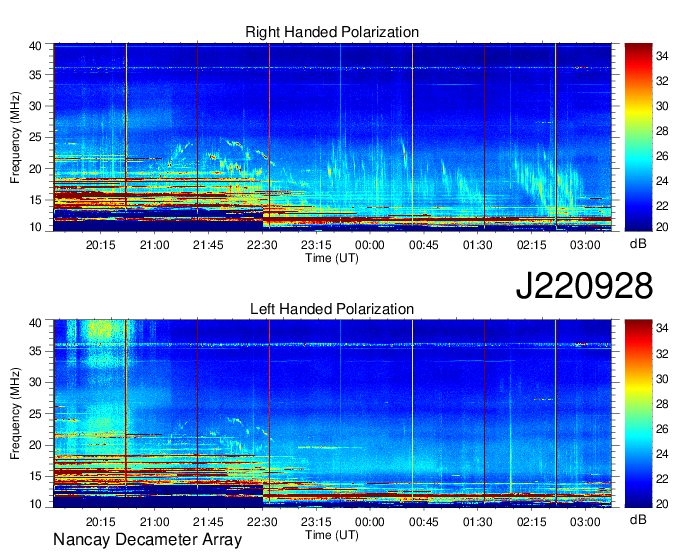
Task: Click 21:00 tick on Left Handed time axis
Action: click(154, 522)
